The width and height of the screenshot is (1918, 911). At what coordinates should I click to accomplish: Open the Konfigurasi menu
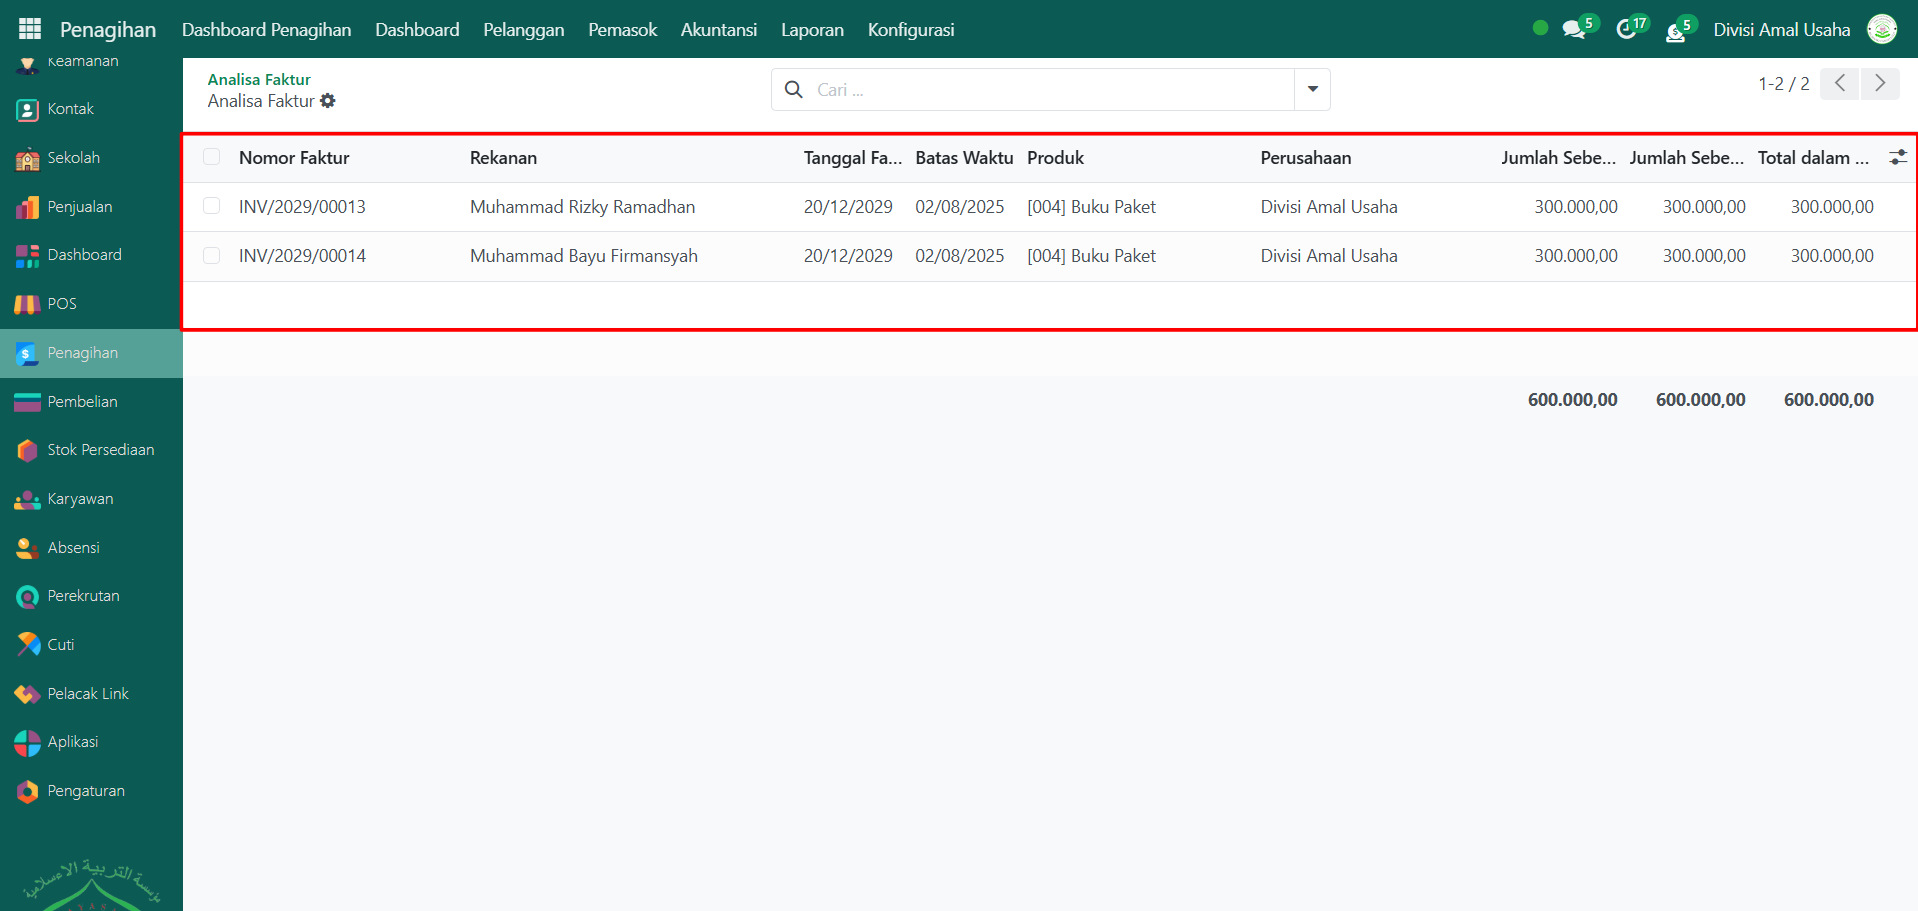[910, 30]
